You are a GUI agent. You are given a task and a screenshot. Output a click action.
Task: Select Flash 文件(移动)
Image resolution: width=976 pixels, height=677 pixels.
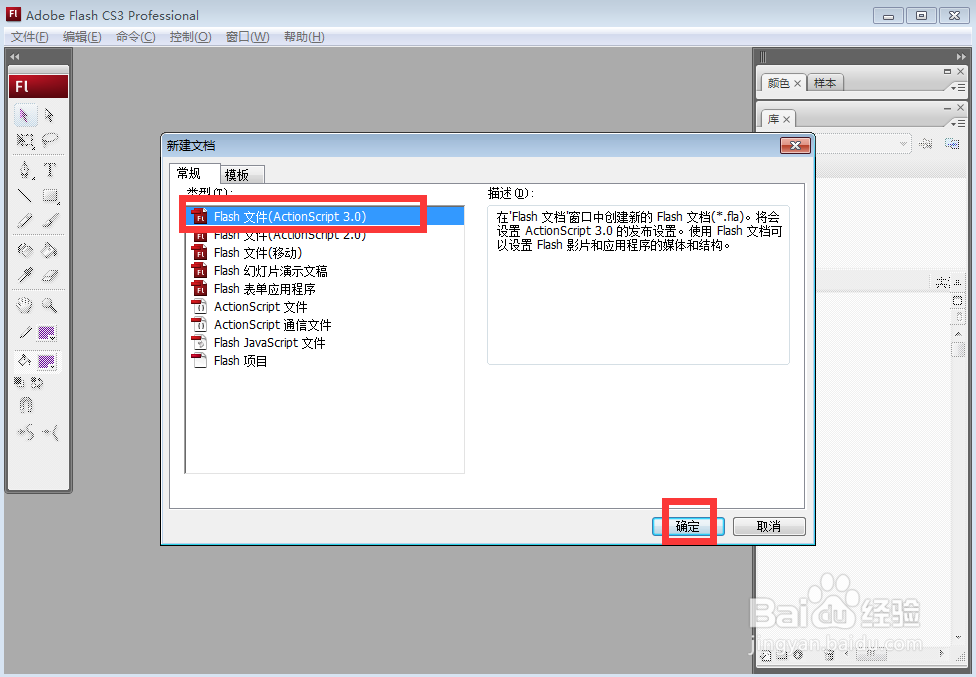point(325,253)
